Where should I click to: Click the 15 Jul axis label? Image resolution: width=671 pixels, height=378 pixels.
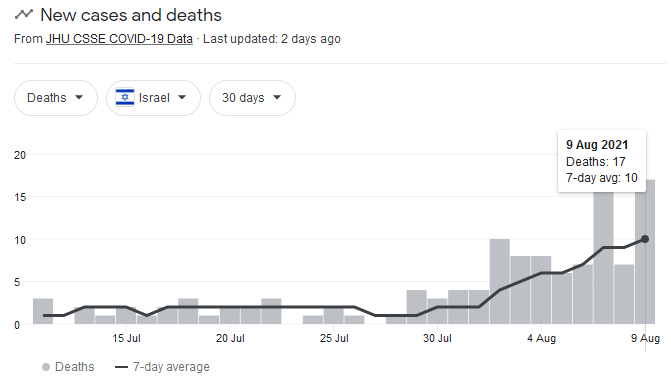pyautogui.click(x=126, y=338)
